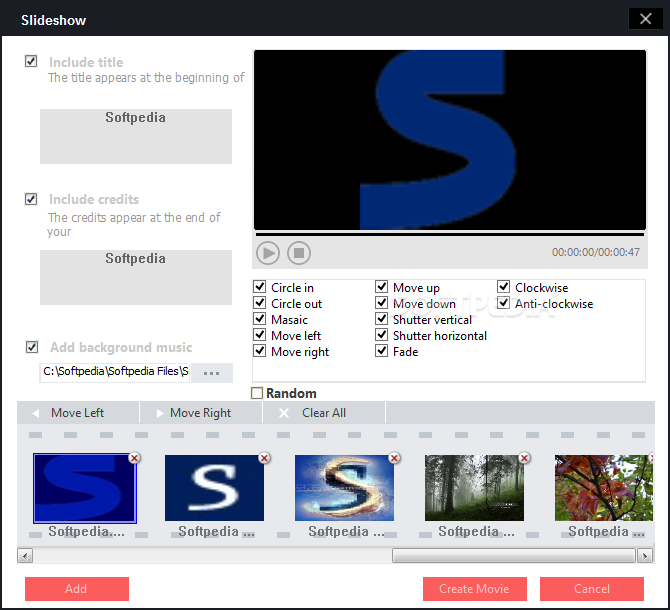Select the autumn leaves thumbnail

[x=604, y=488]
